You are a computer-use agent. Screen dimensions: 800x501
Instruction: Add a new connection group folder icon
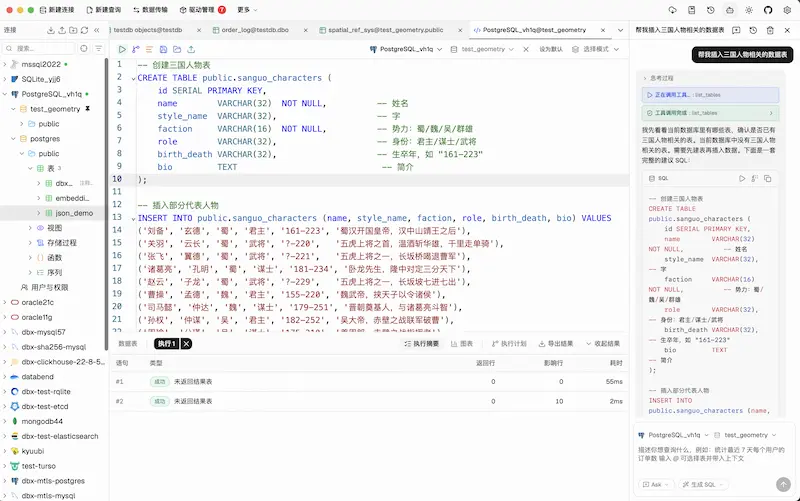73,30
